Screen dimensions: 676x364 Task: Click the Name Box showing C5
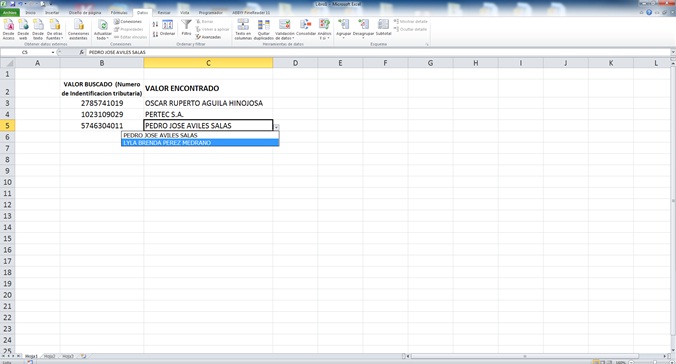[x=26, y=52]
